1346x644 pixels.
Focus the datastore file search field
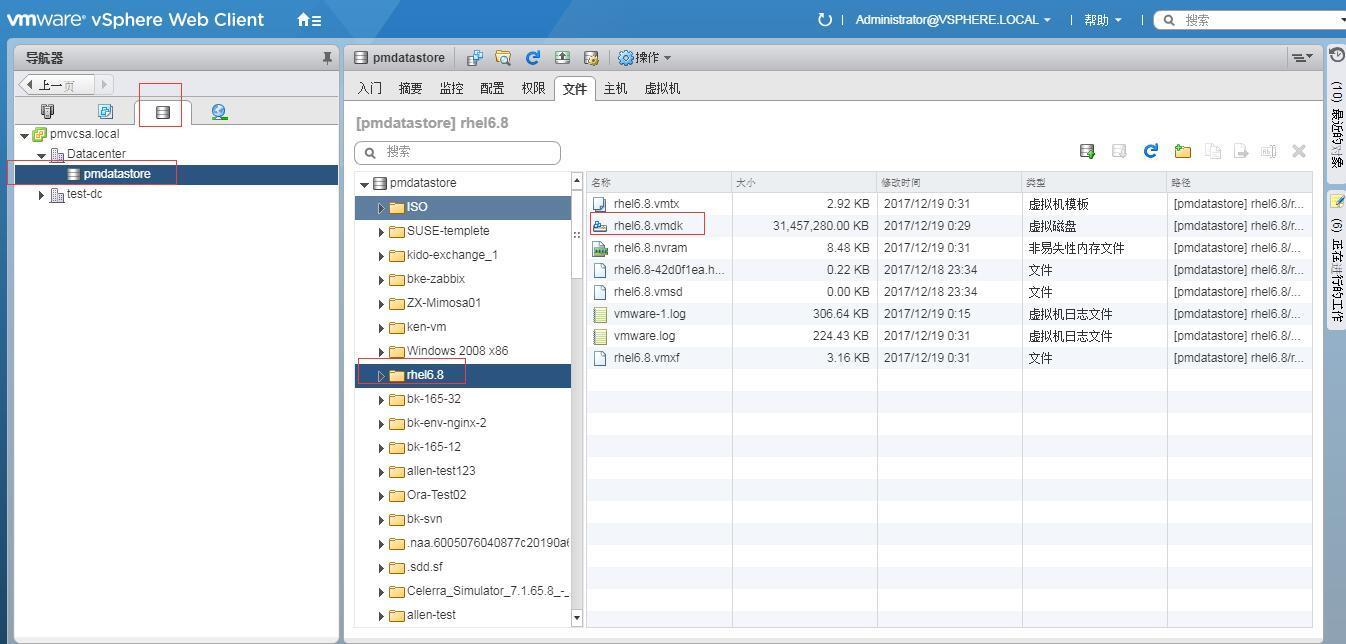pos(457,152)
